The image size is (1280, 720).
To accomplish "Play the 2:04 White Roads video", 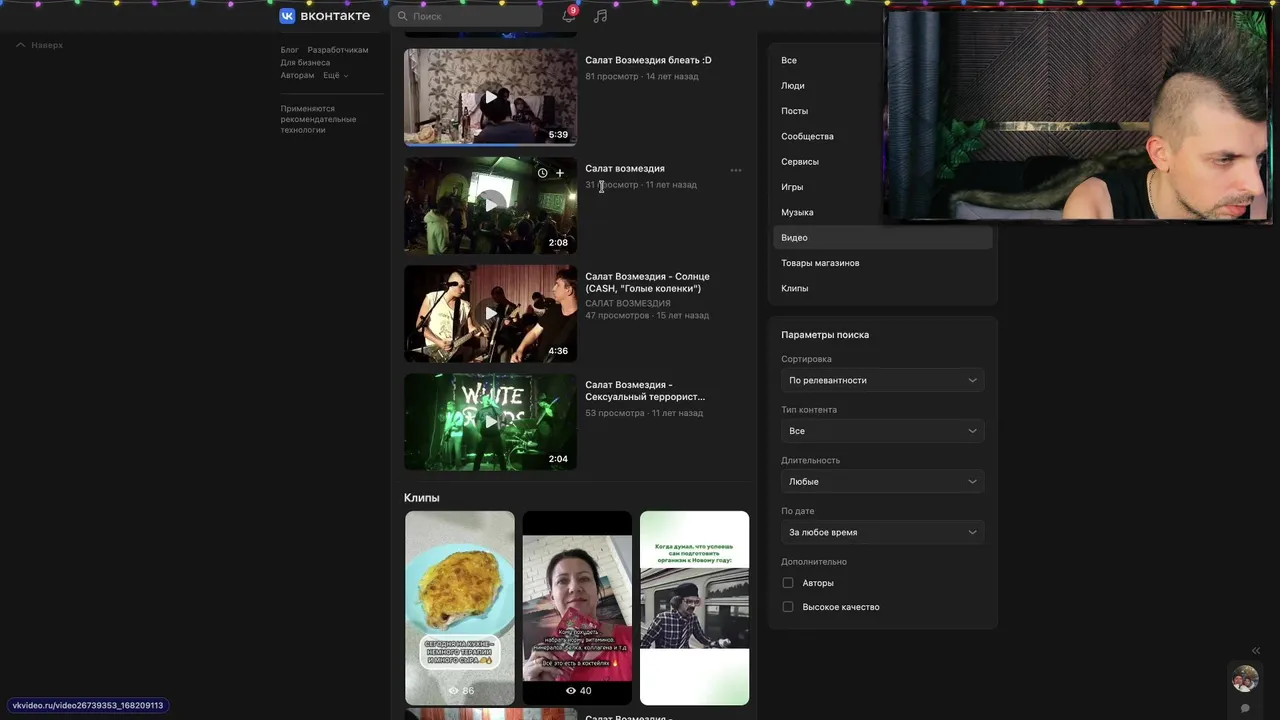I will coord(490,421).
